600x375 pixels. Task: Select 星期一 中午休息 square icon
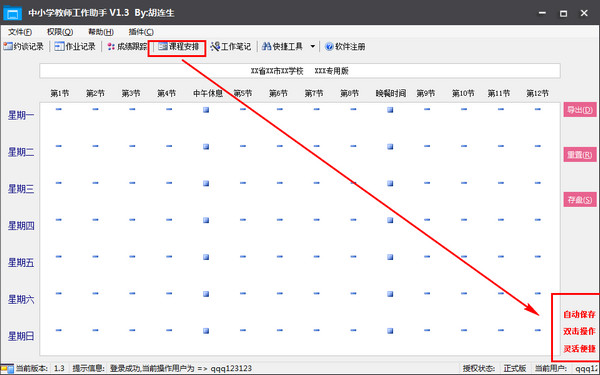[206, 110]
